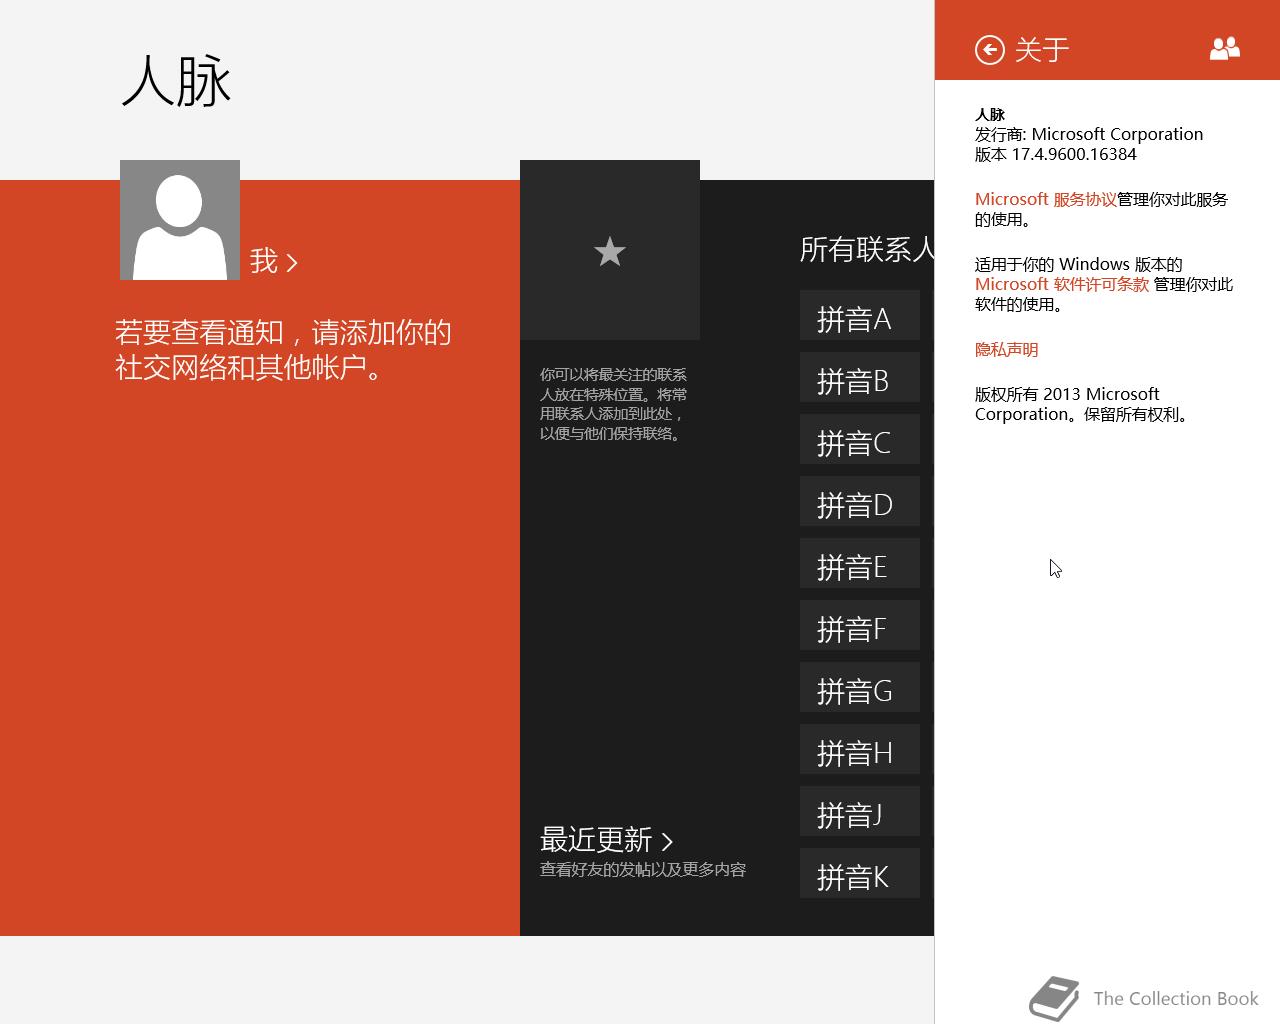Jump to 拼音A contacts
This screenshot has height=1024, width=1280.
pyautogui.click(x=860, y=315)
